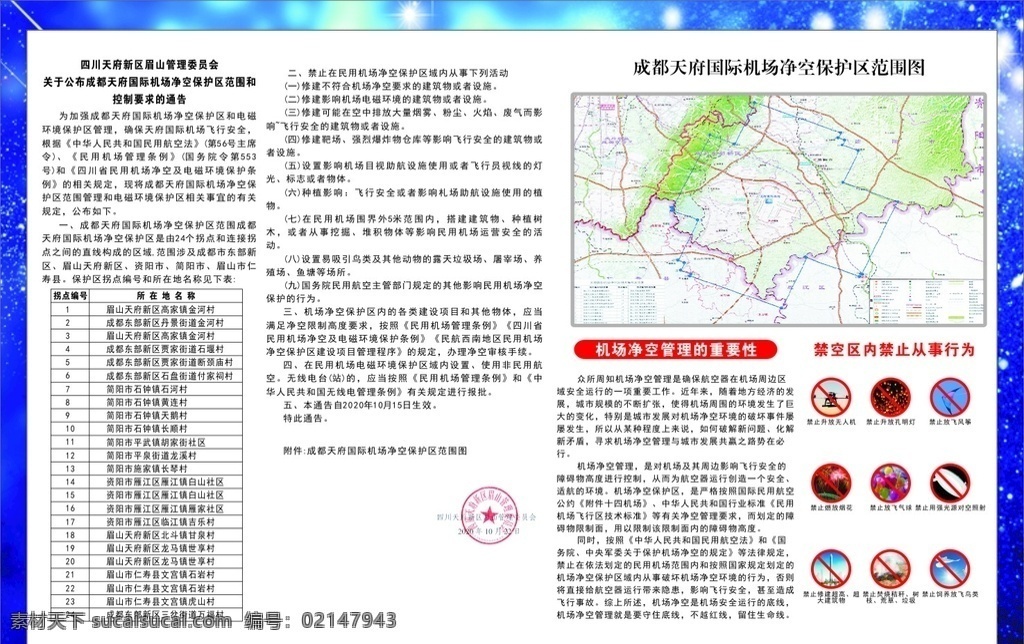
Task: Select the no sky lantern icon 禁止升放孔明灯
Action: click(x=890, y=397)
